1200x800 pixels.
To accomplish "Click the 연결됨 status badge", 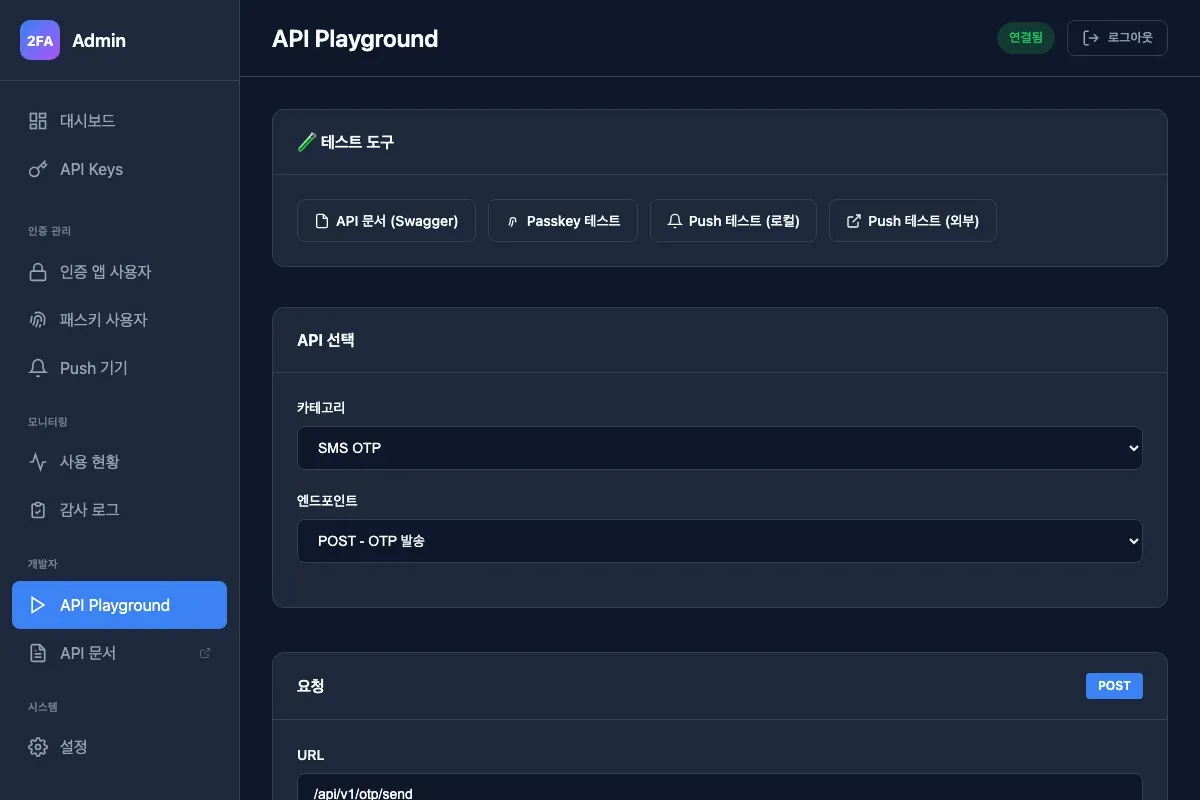I will pyautogui.click(x=1025, y=37).
